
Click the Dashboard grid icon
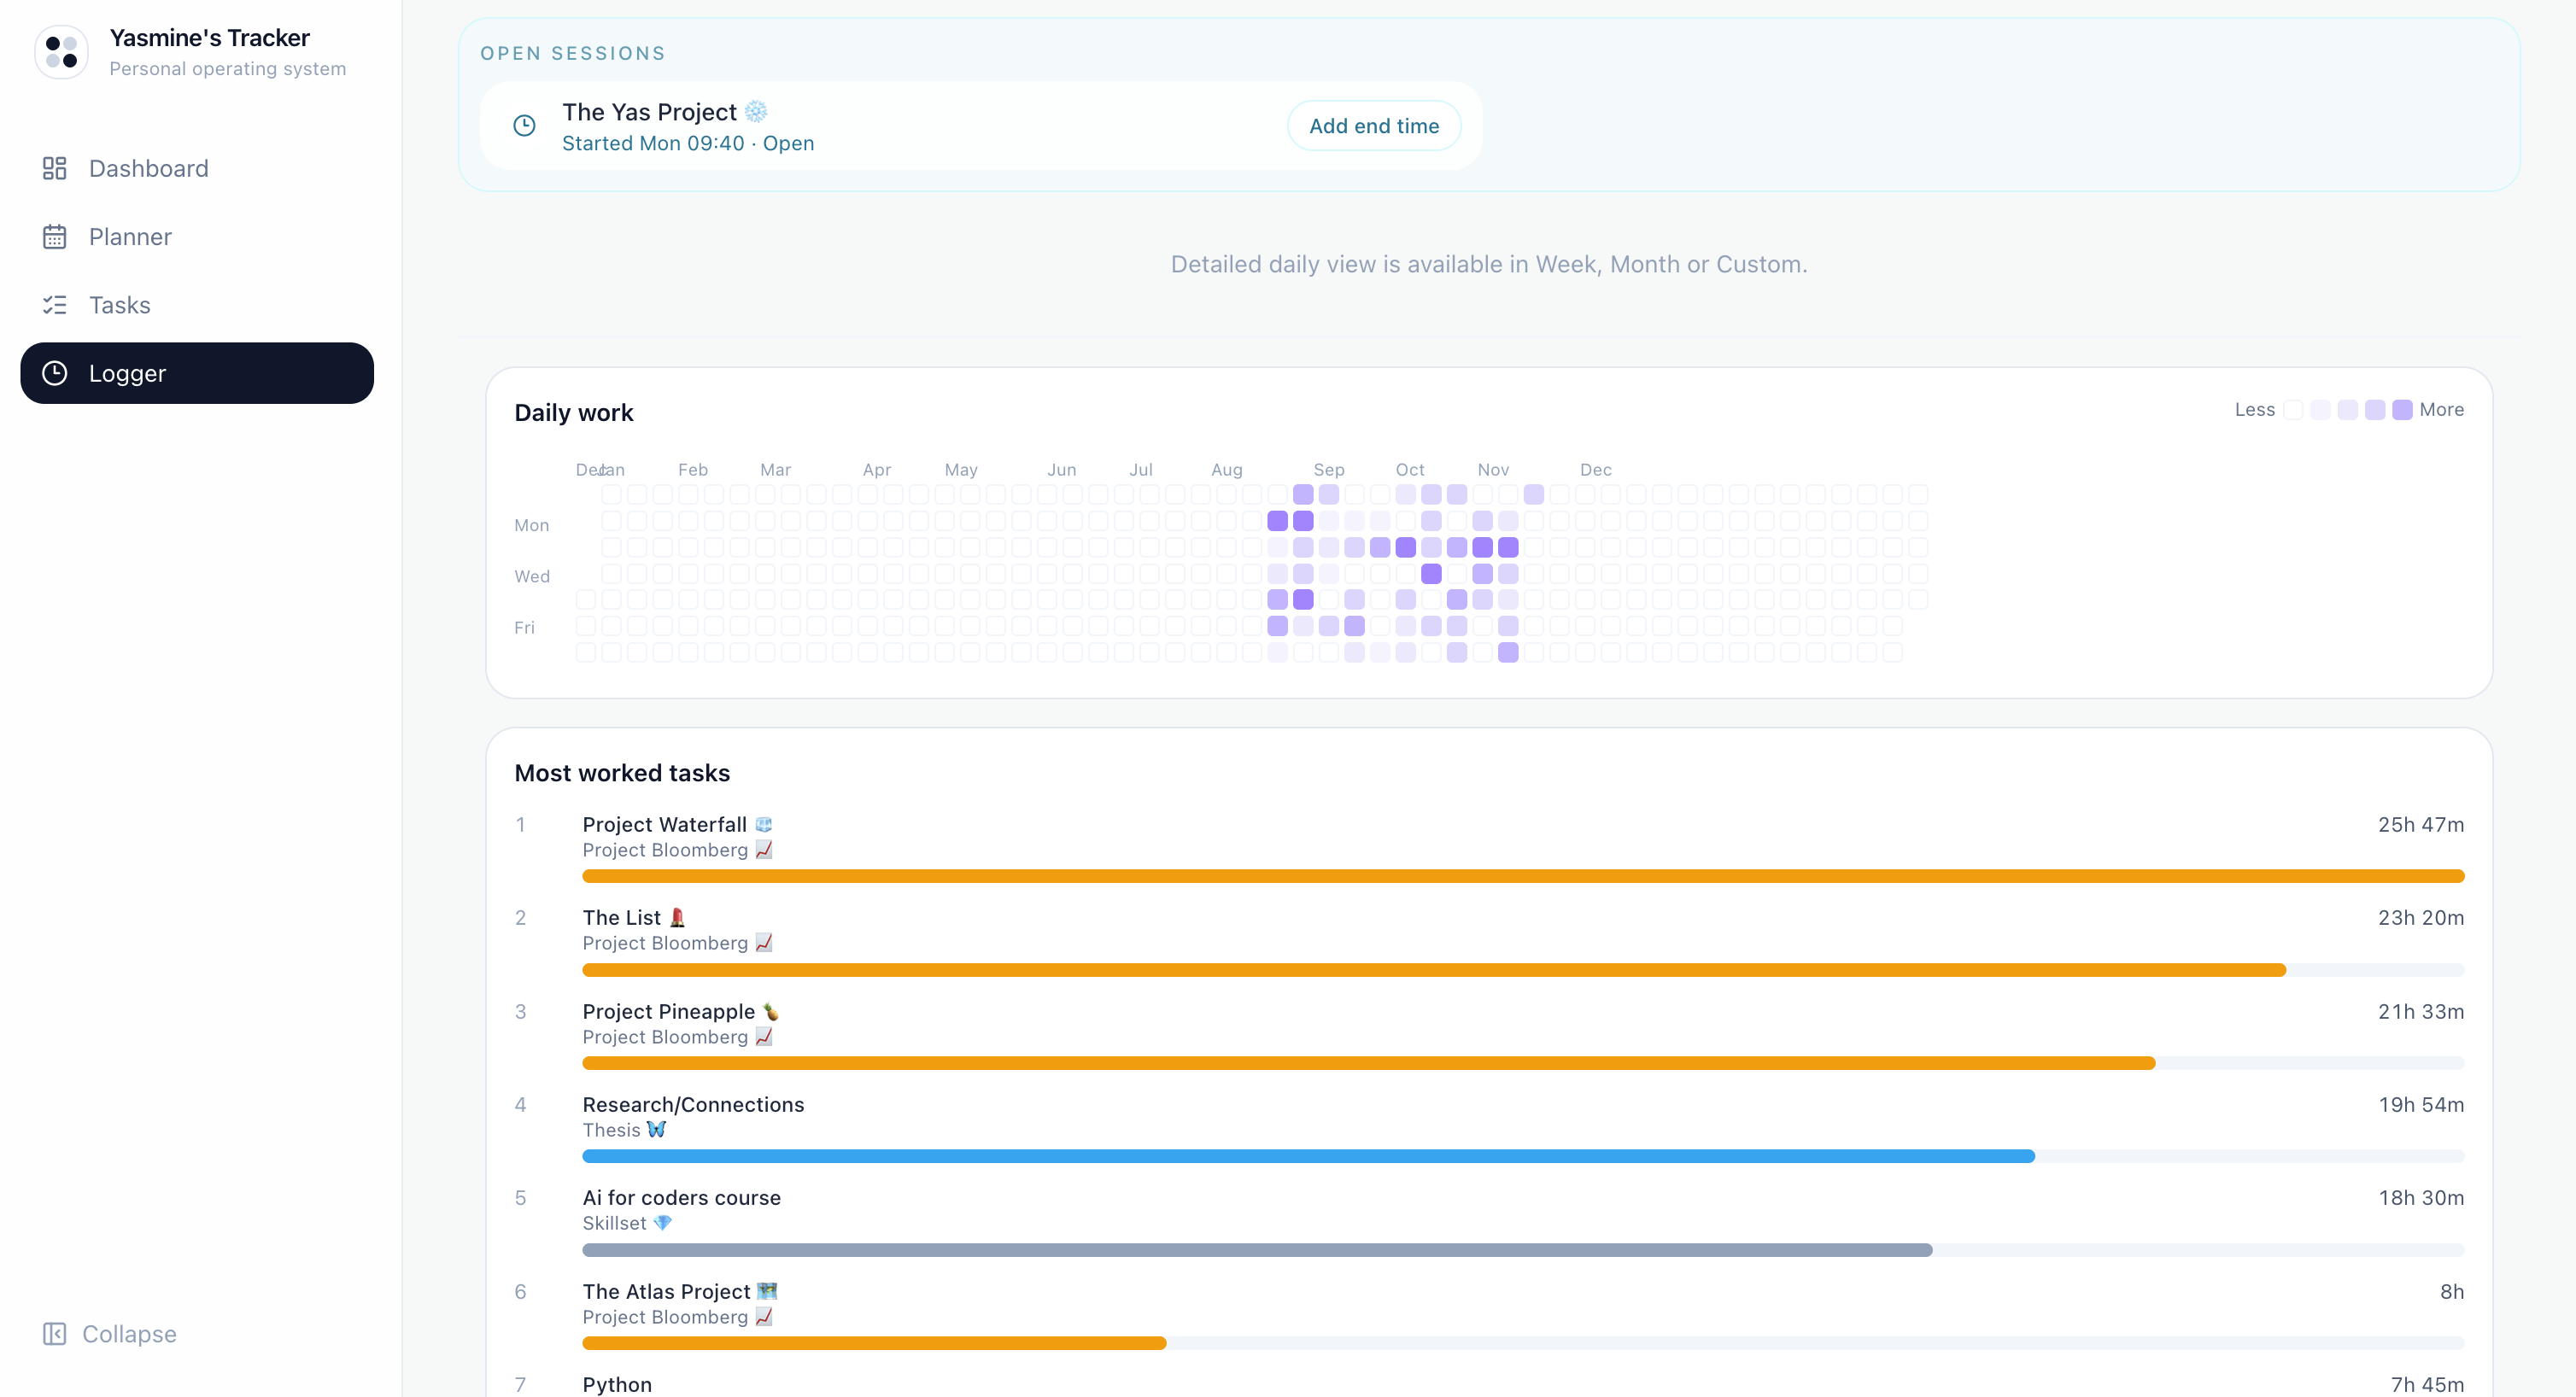click(54, 168)
